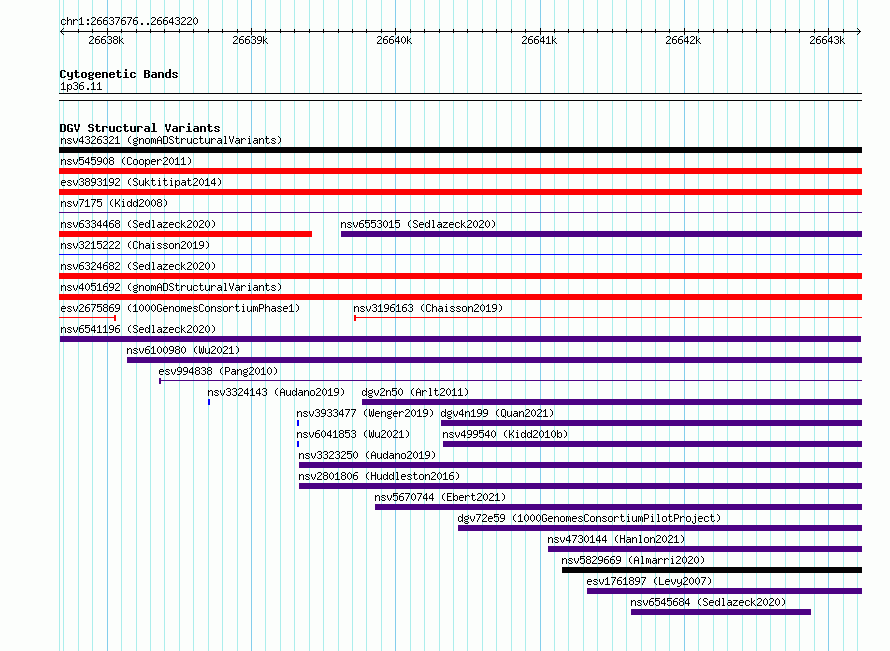Click the purple nsv6545684 variant bar

721,612
